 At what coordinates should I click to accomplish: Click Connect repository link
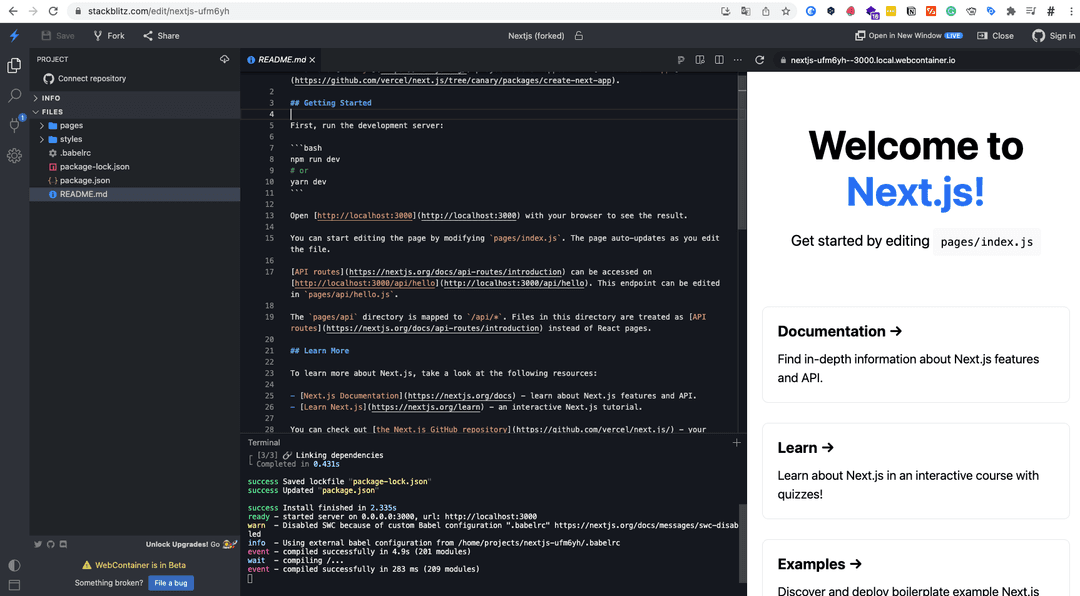point(91,78)
